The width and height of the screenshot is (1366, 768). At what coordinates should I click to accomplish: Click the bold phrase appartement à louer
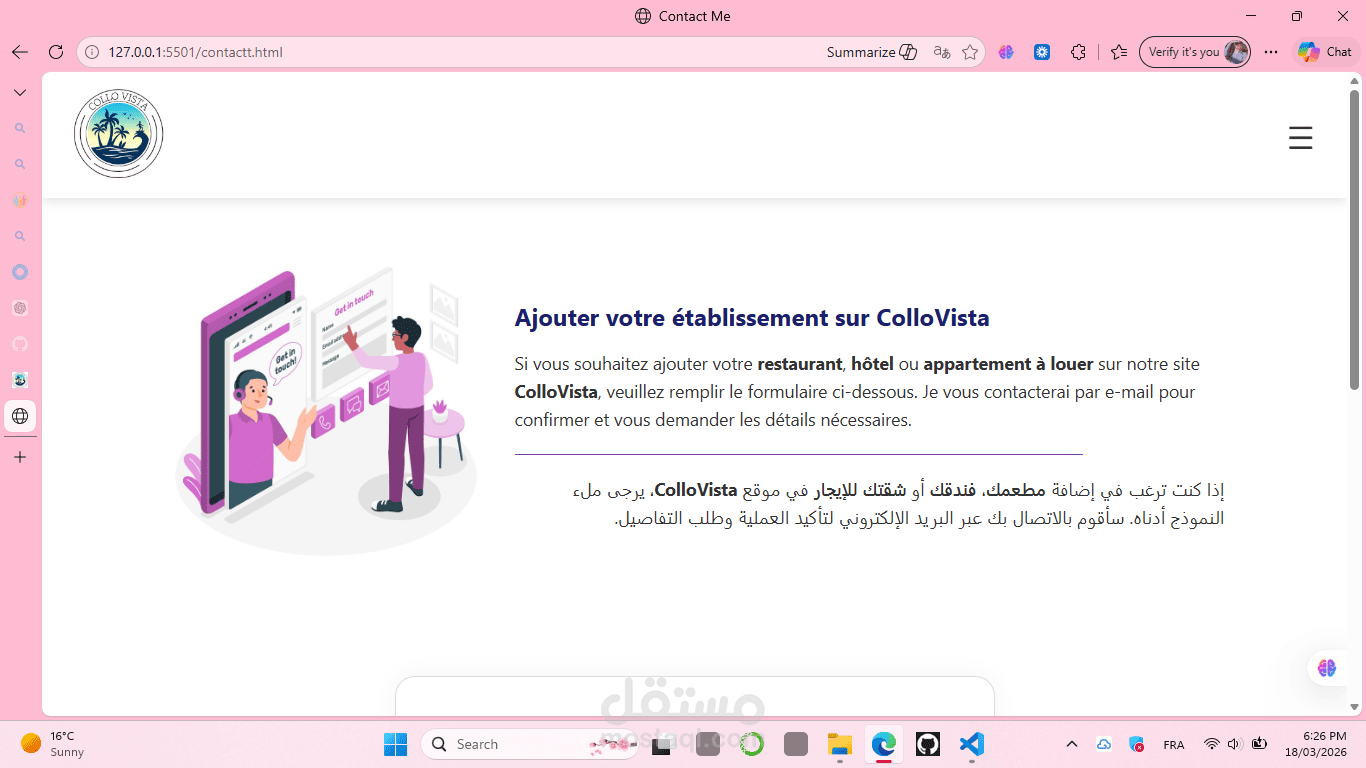(x=1008, y=364)
